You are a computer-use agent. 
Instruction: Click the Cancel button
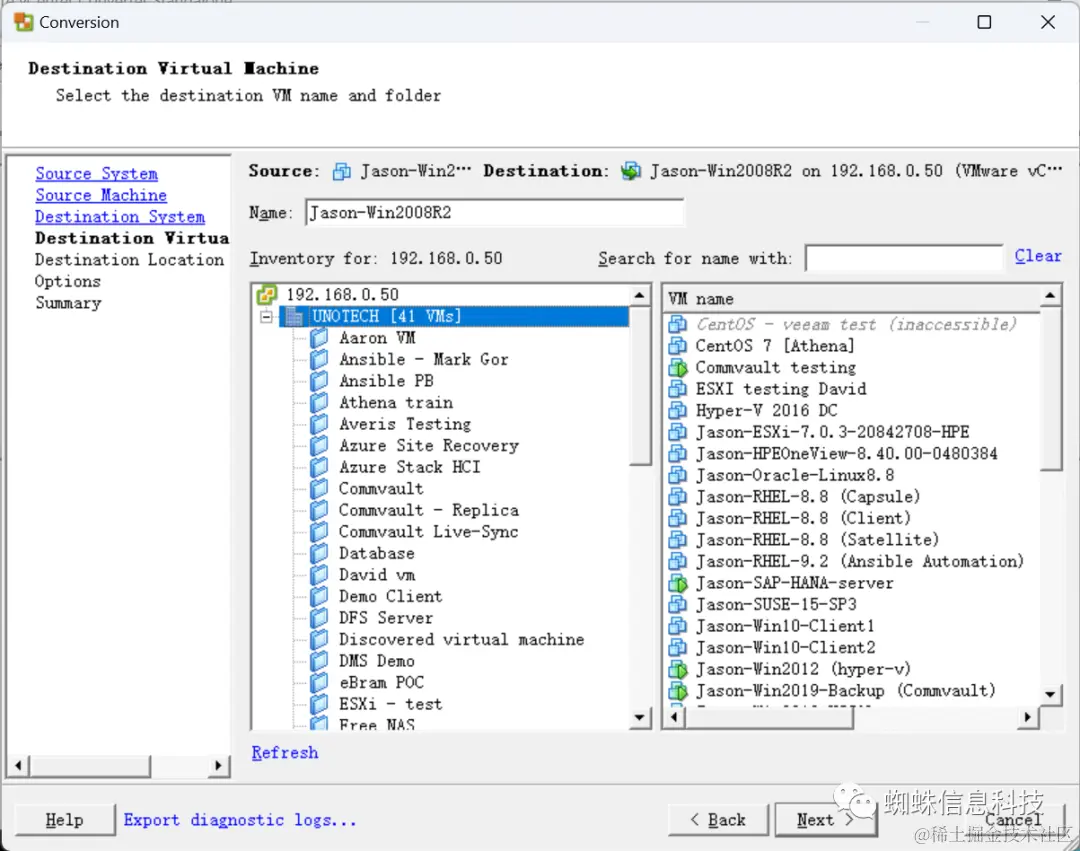pyautogui.click(x=1013, y=820)
